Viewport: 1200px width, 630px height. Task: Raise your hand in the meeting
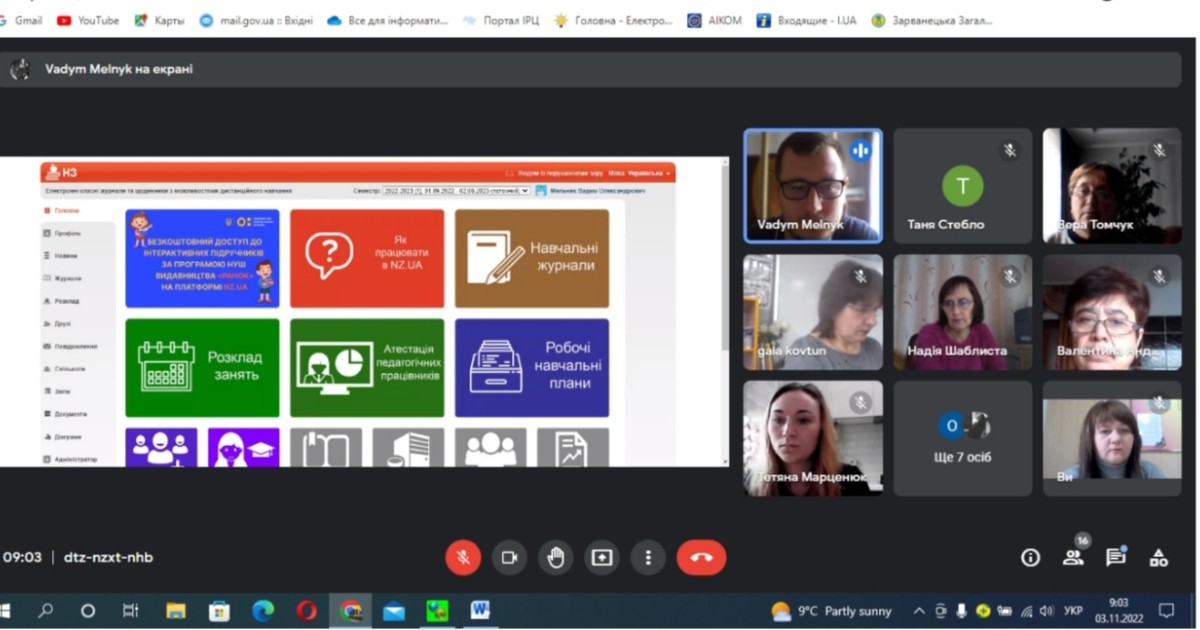pyautogui.click(x=555, y=558)
